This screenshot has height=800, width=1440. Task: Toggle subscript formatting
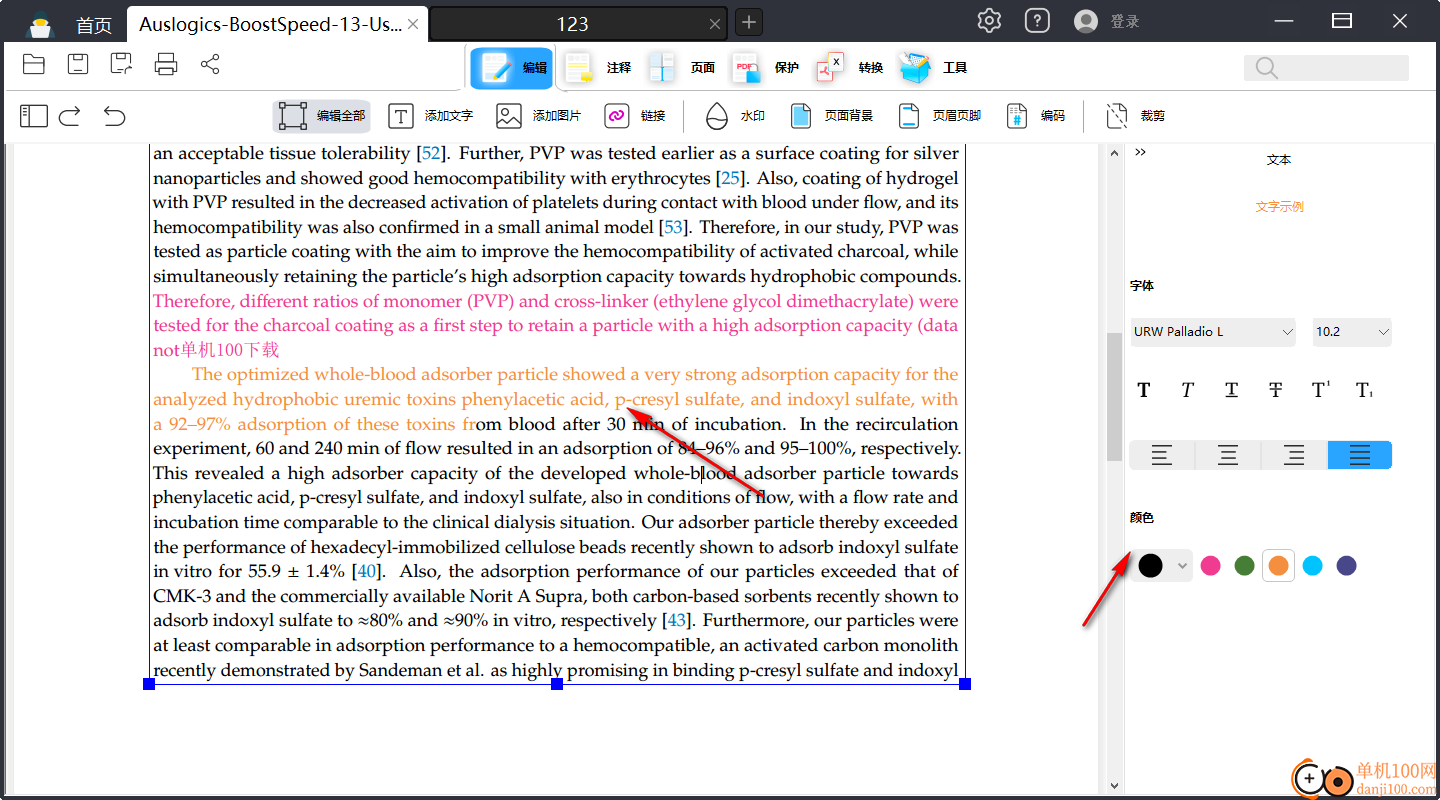coord(1365,390)
